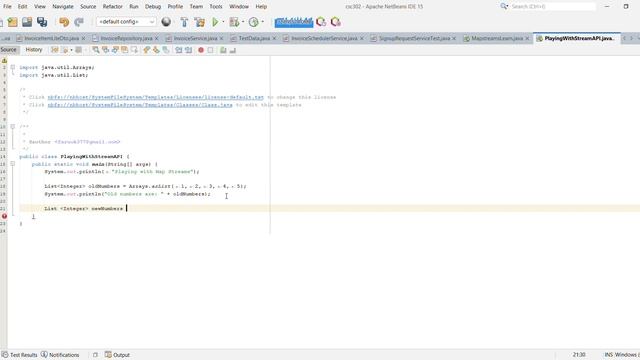Collapse the main method fold
The width and height of the screenshot is (640, 360).
13,164
